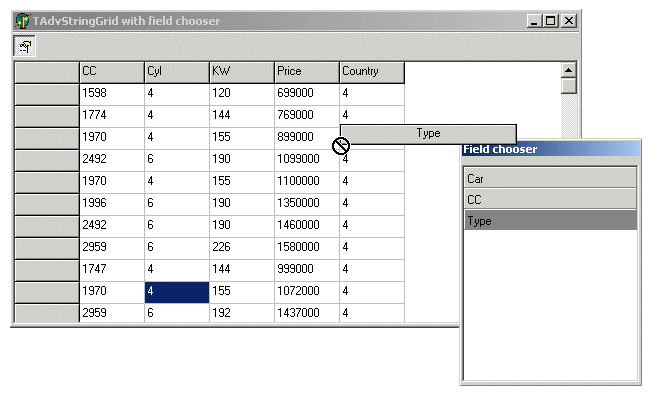Select CC cell 1747
670x396 pixels.
point(112,270)
